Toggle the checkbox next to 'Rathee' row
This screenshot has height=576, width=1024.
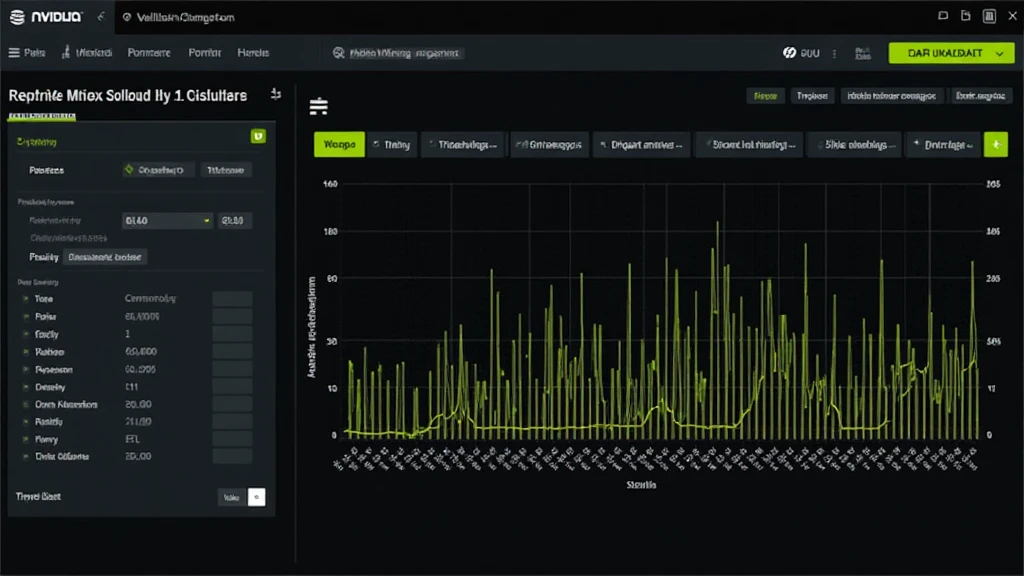tap(24, 352)
